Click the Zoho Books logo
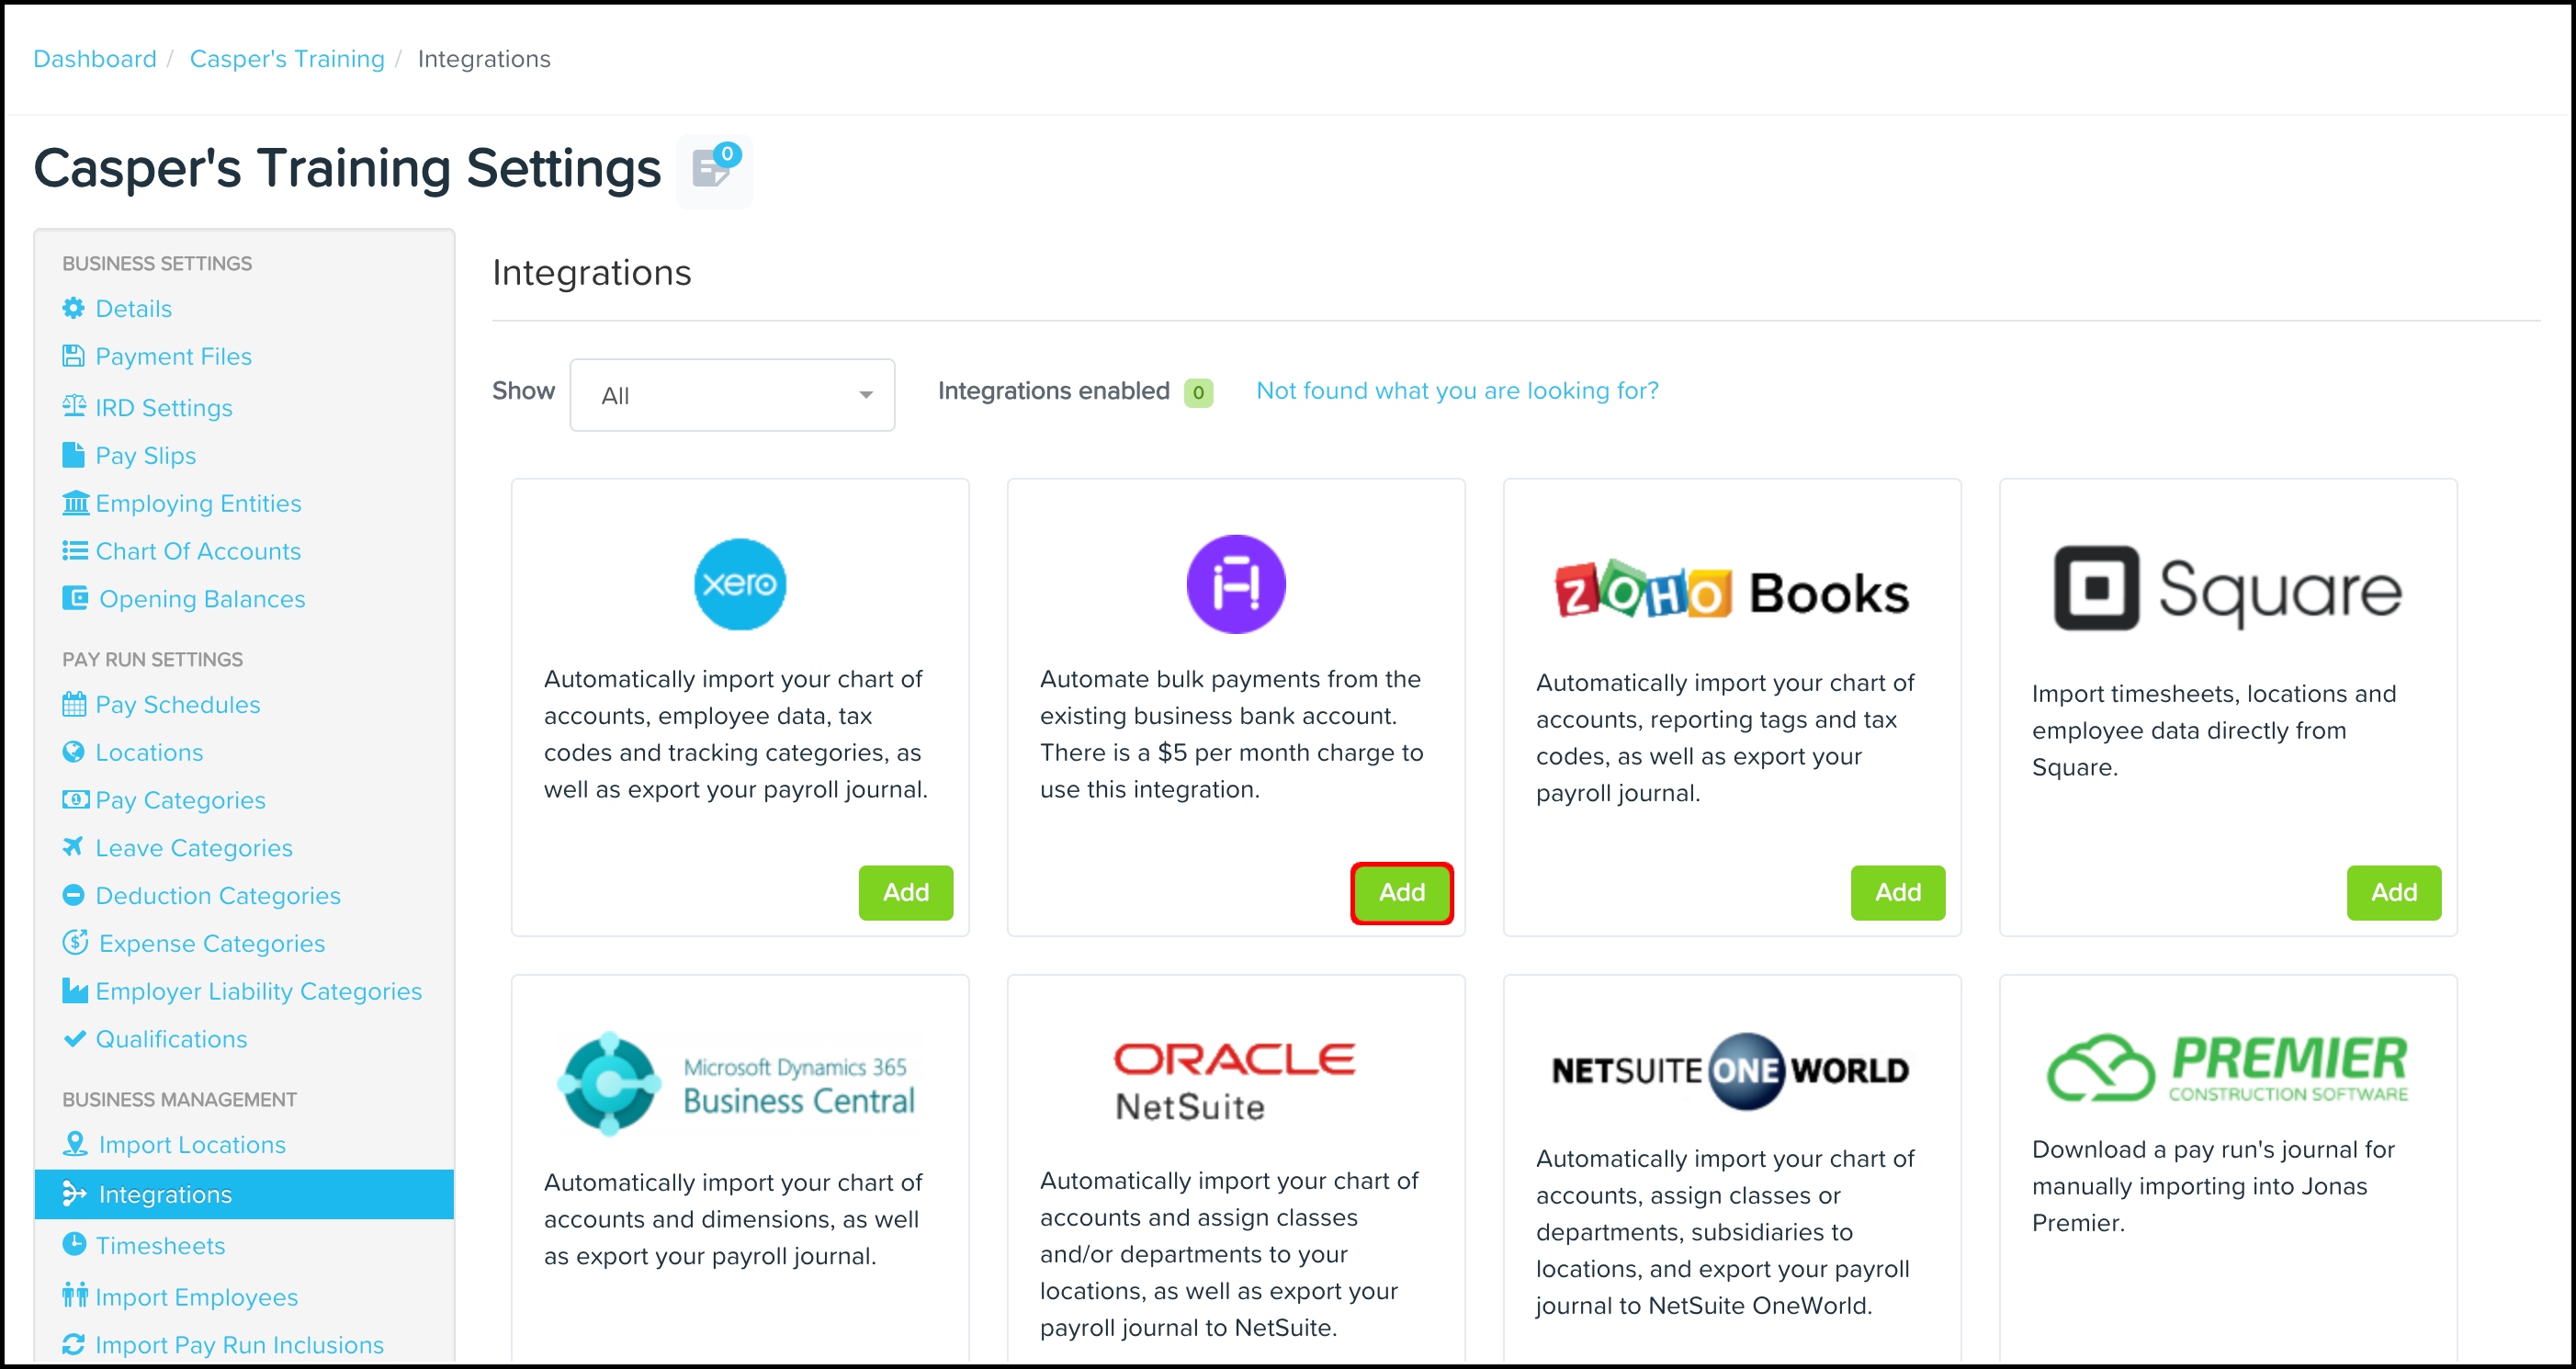2576x1369 pixels. coord(1731,592)
